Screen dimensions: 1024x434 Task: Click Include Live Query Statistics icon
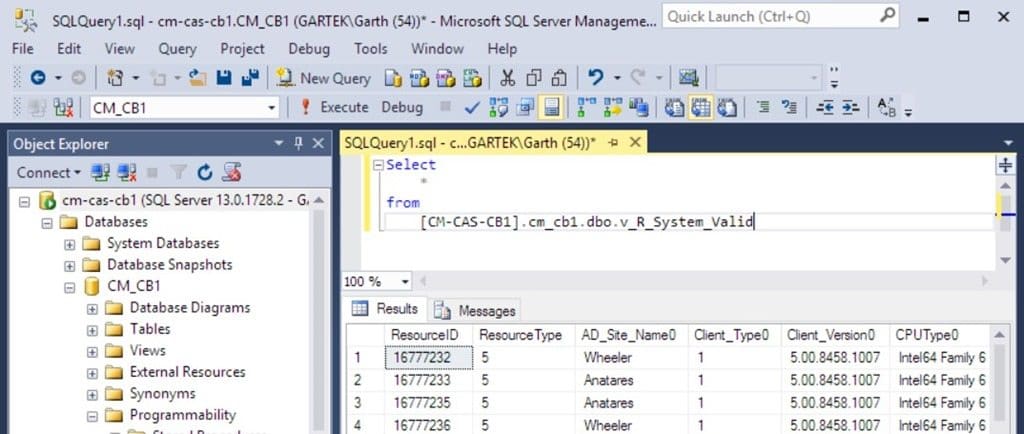pos(613,108)
